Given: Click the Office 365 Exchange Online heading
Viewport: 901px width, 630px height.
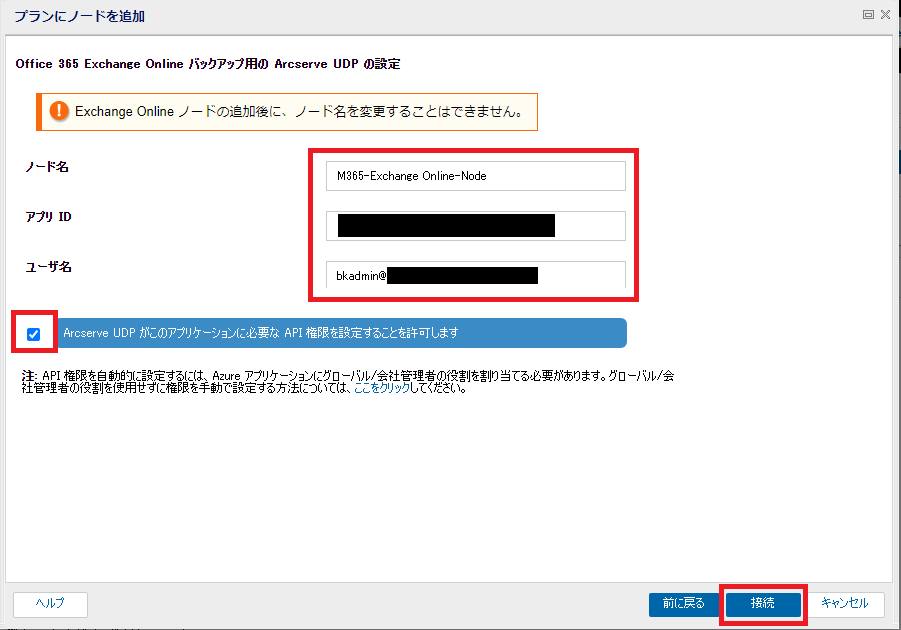Looking at the screenshot, I should pos(208,64).
